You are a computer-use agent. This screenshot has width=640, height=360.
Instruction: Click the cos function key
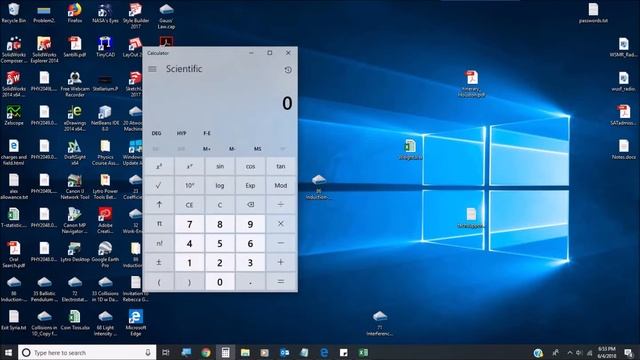point(250,167)
